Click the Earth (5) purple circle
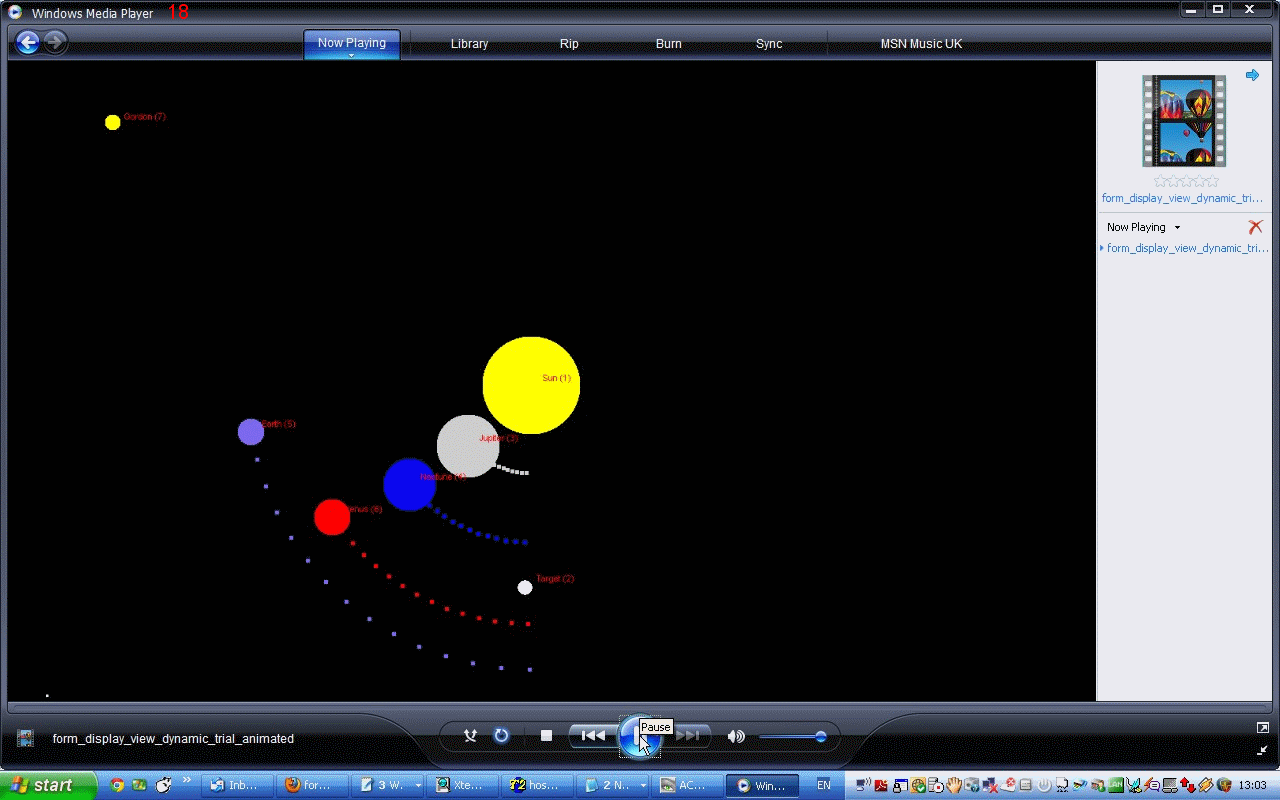The width and height of the screenshot is (1280, 800). [x=251, y=432]
